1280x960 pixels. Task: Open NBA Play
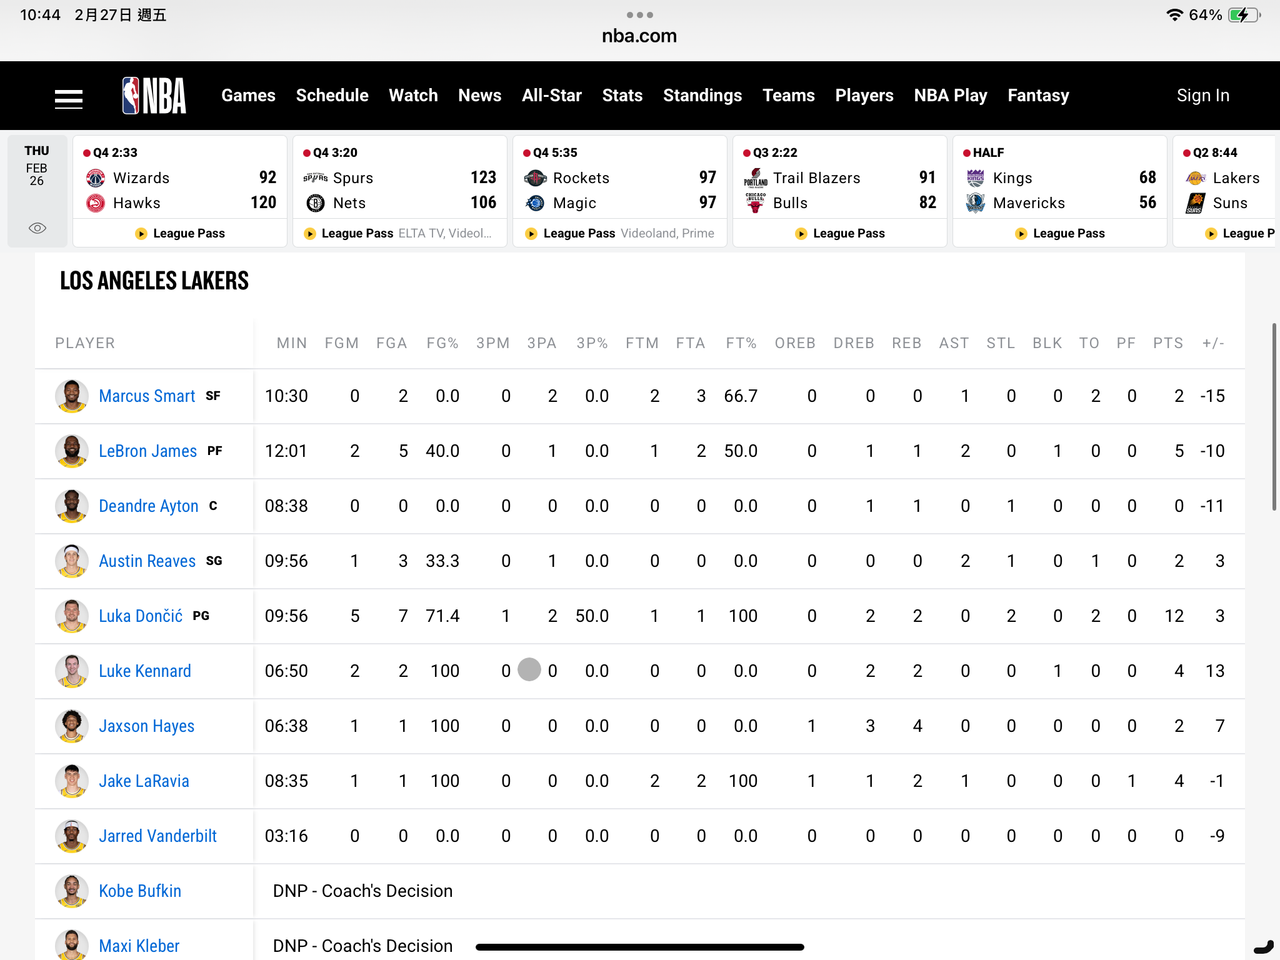(x=951, y=96)
